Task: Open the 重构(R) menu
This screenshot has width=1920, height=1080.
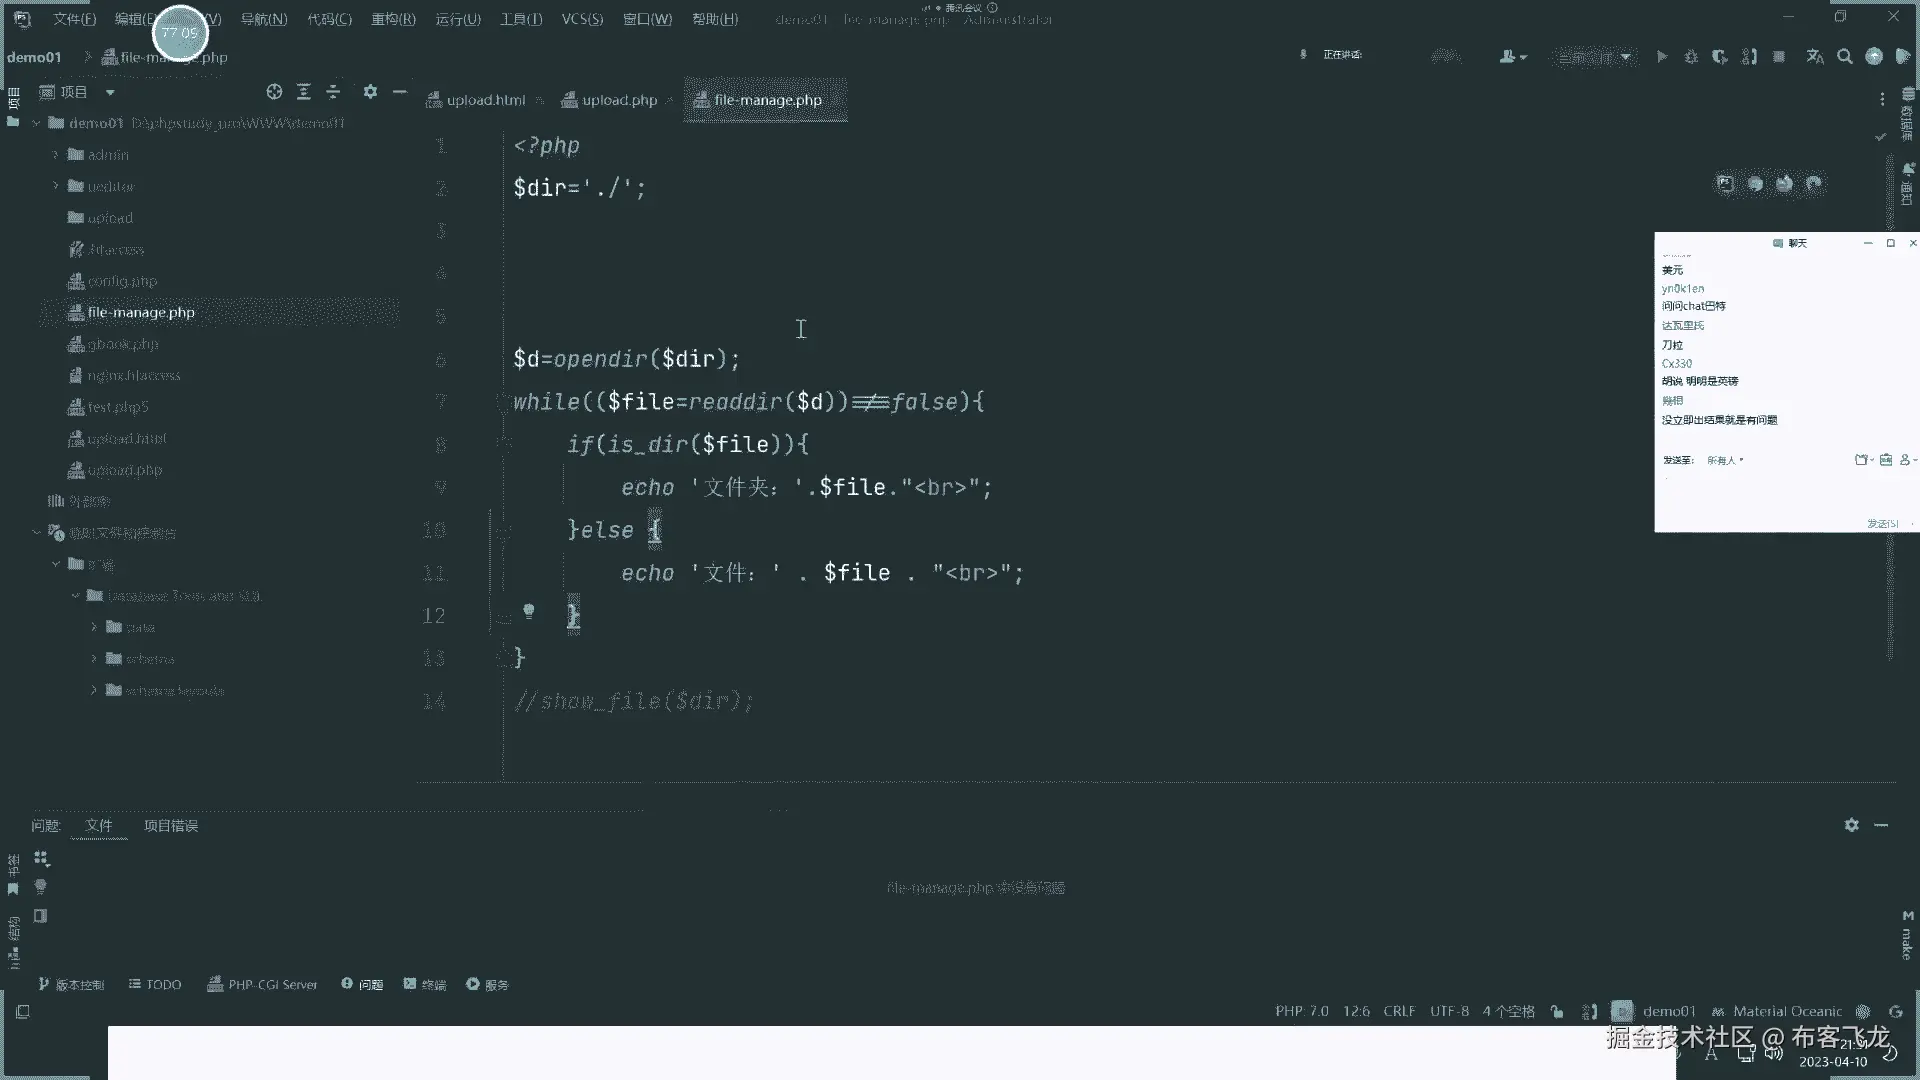Action: [393, 19]
